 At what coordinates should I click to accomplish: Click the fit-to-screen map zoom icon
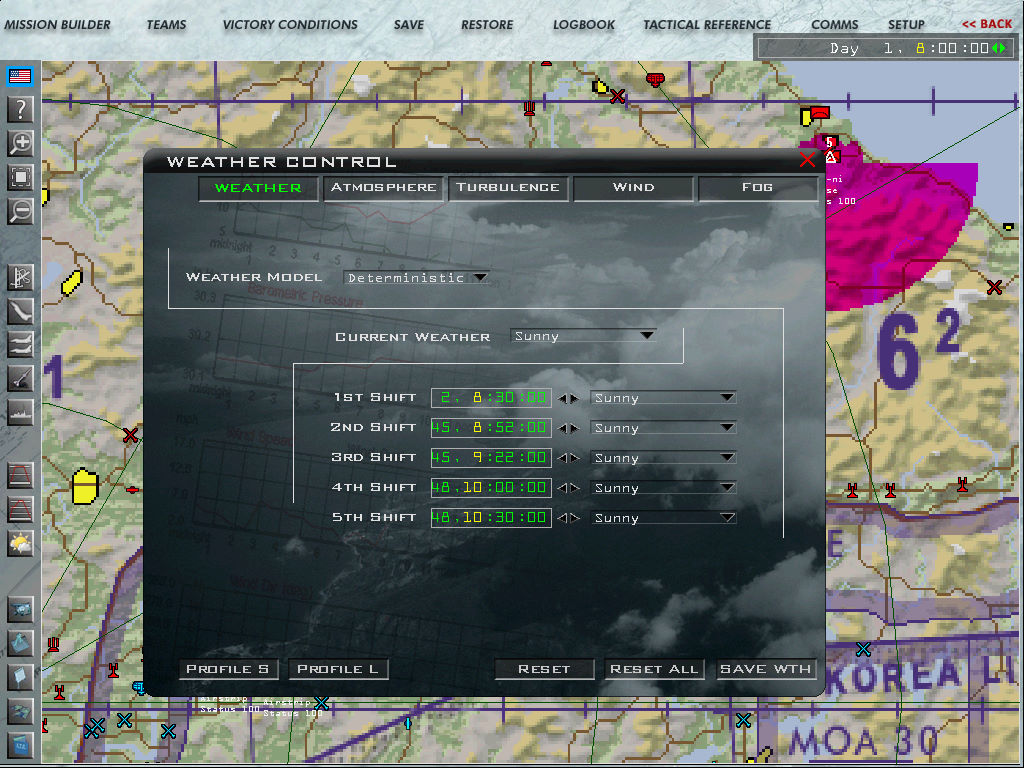(x=20, y=177)
